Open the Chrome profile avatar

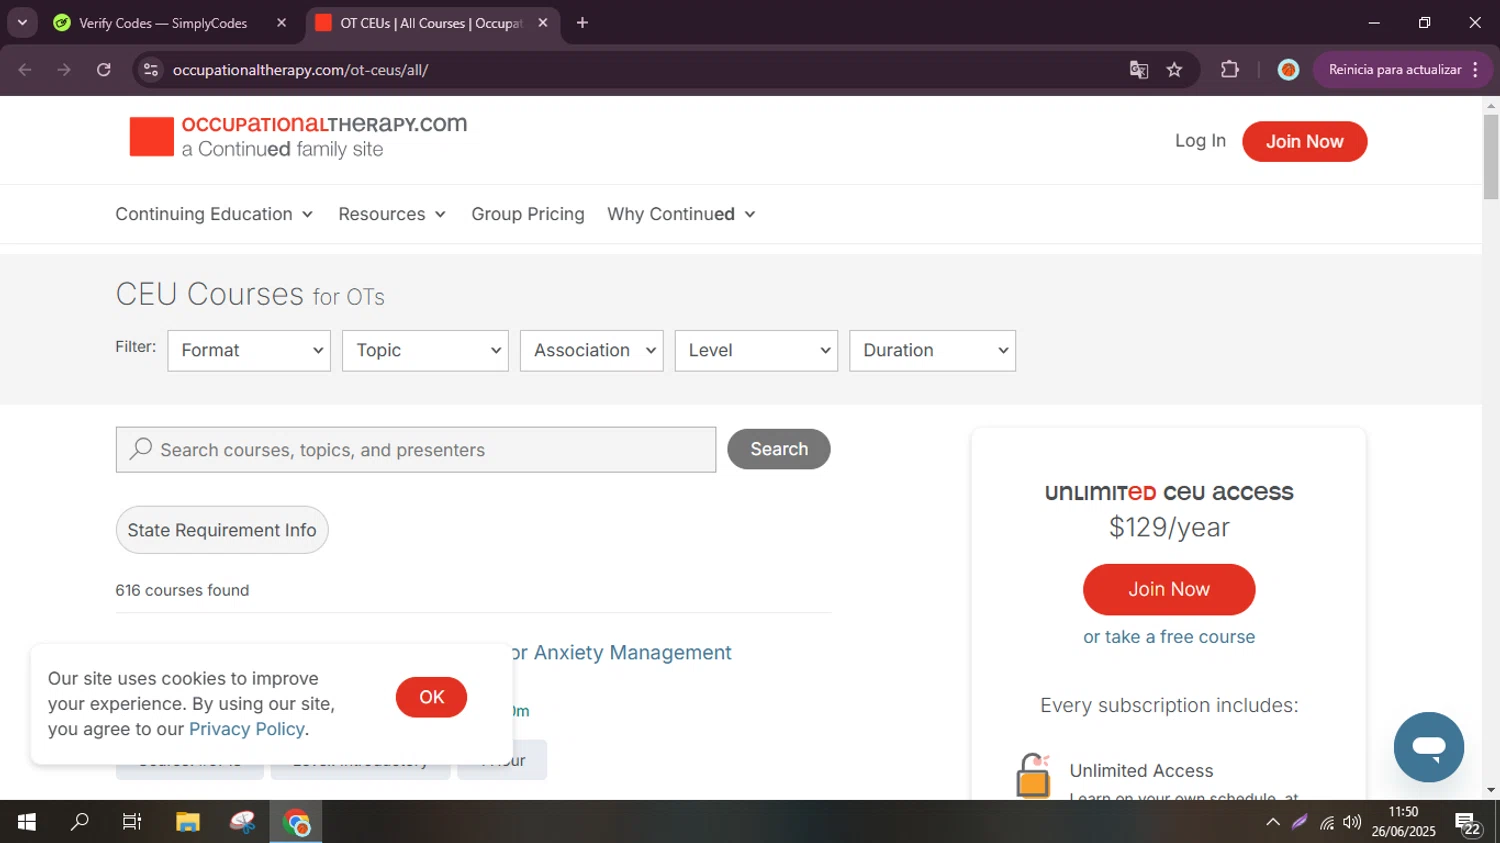(1288, 70)
